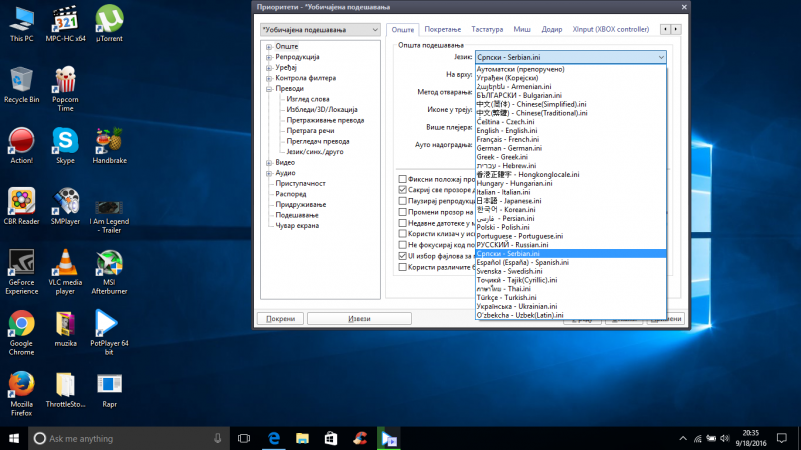Select the Rapr desktop icon
801x450 pixels.
109,390
